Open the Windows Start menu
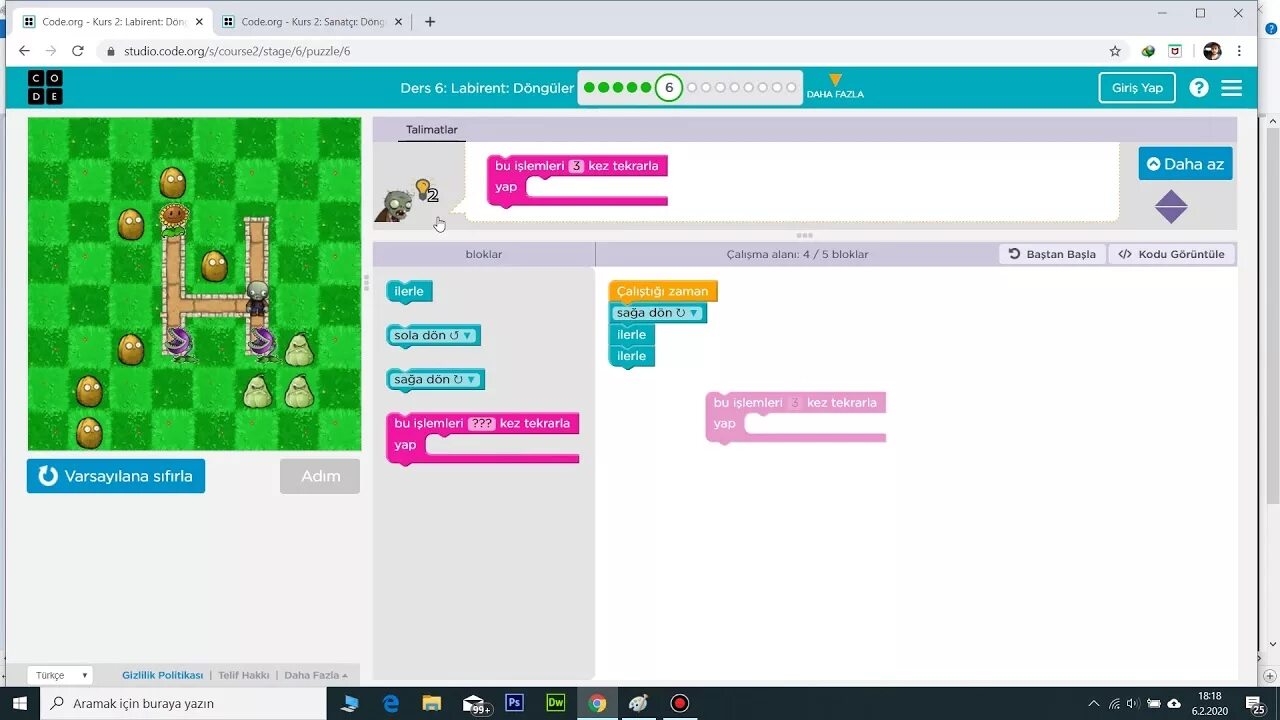1280x720 pixels. click(20, 703)
